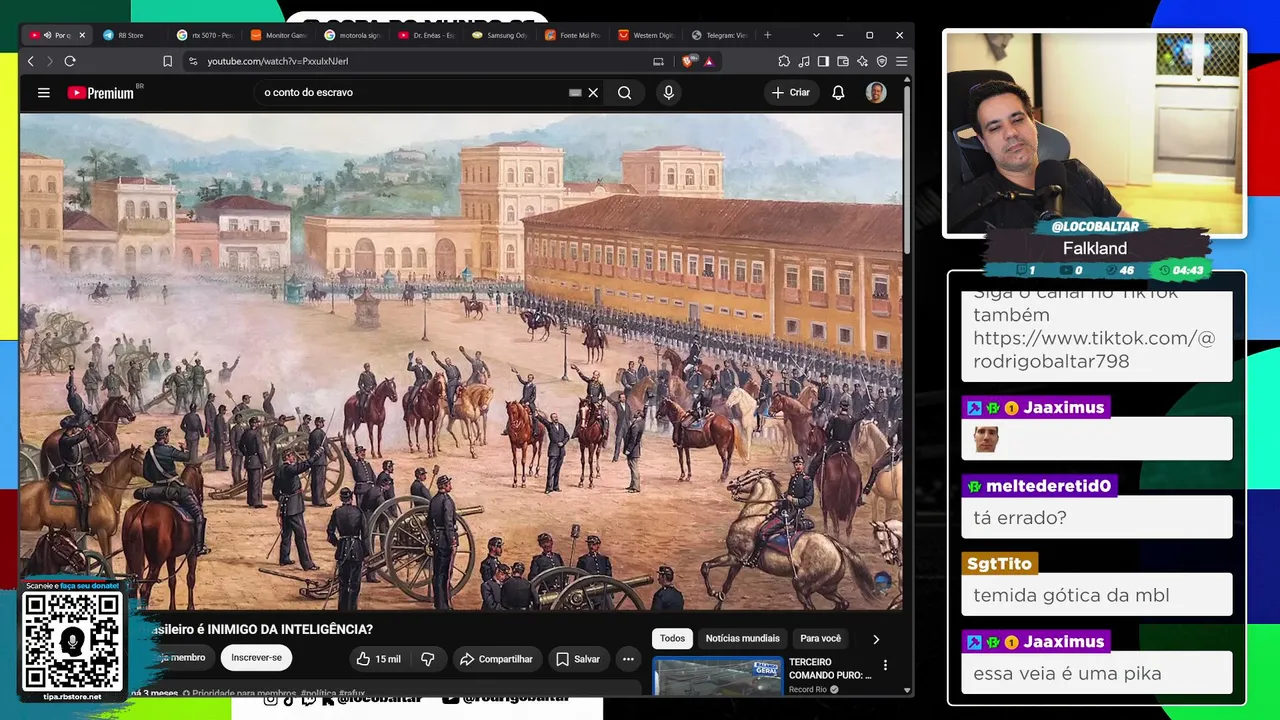Open the TERCEIRO COMANDO PURO video title
This screenshot has width=1280, height=720.
point(830,669)
